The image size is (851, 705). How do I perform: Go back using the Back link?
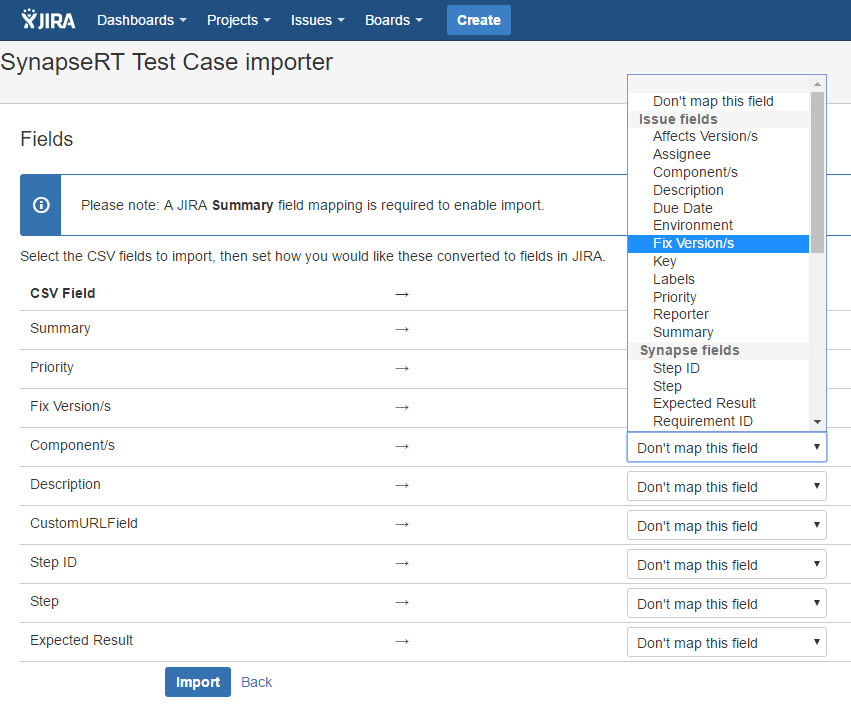click(x=256, y=682)
